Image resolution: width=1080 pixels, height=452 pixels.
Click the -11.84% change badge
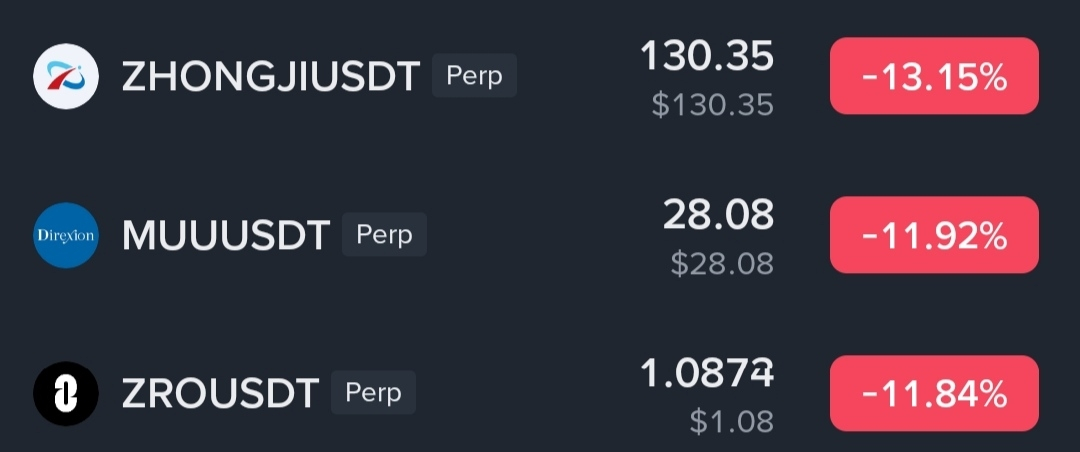coord(934,393)
